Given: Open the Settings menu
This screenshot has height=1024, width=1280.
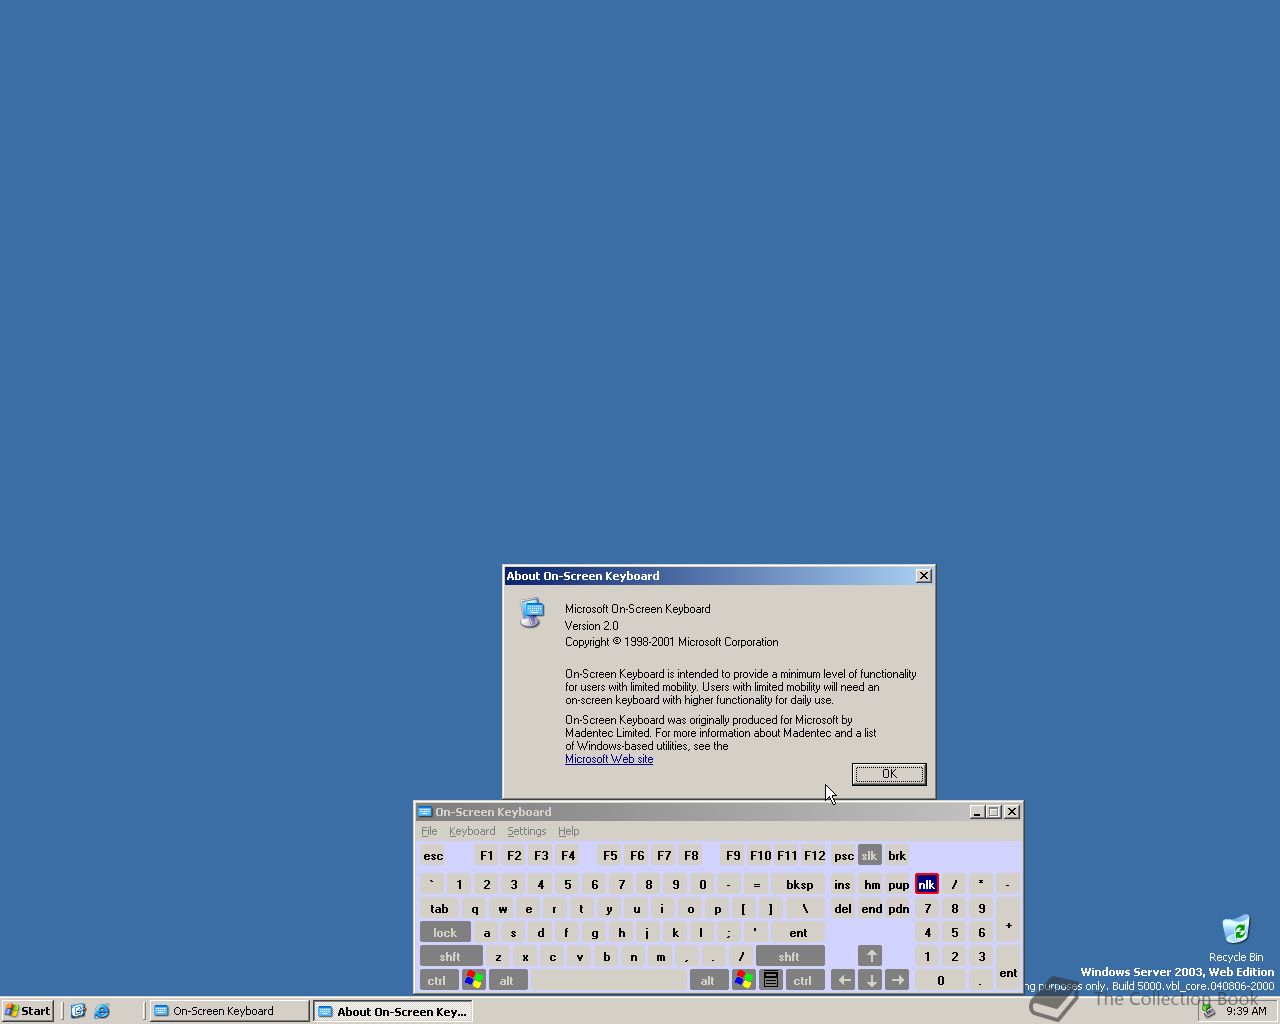Looking at the screenshot, I should coord(527,832).
